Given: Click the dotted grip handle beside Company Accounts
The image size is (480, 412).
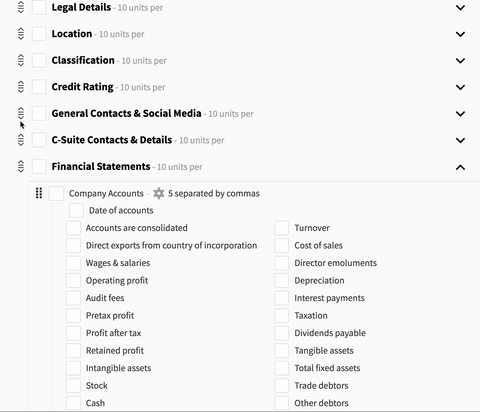Looking at the screenshot, I should [39, 193].
